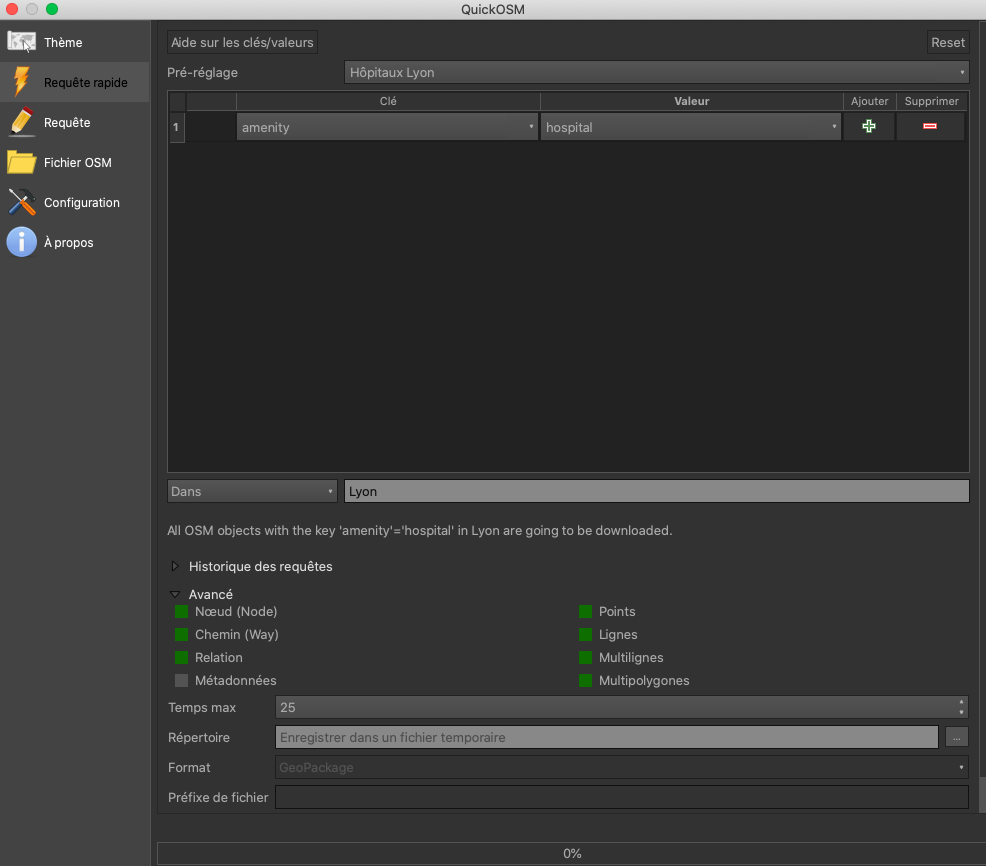Select the Requête rapide lightning icon
Viewport: 986px width, 866px height.
22,82
